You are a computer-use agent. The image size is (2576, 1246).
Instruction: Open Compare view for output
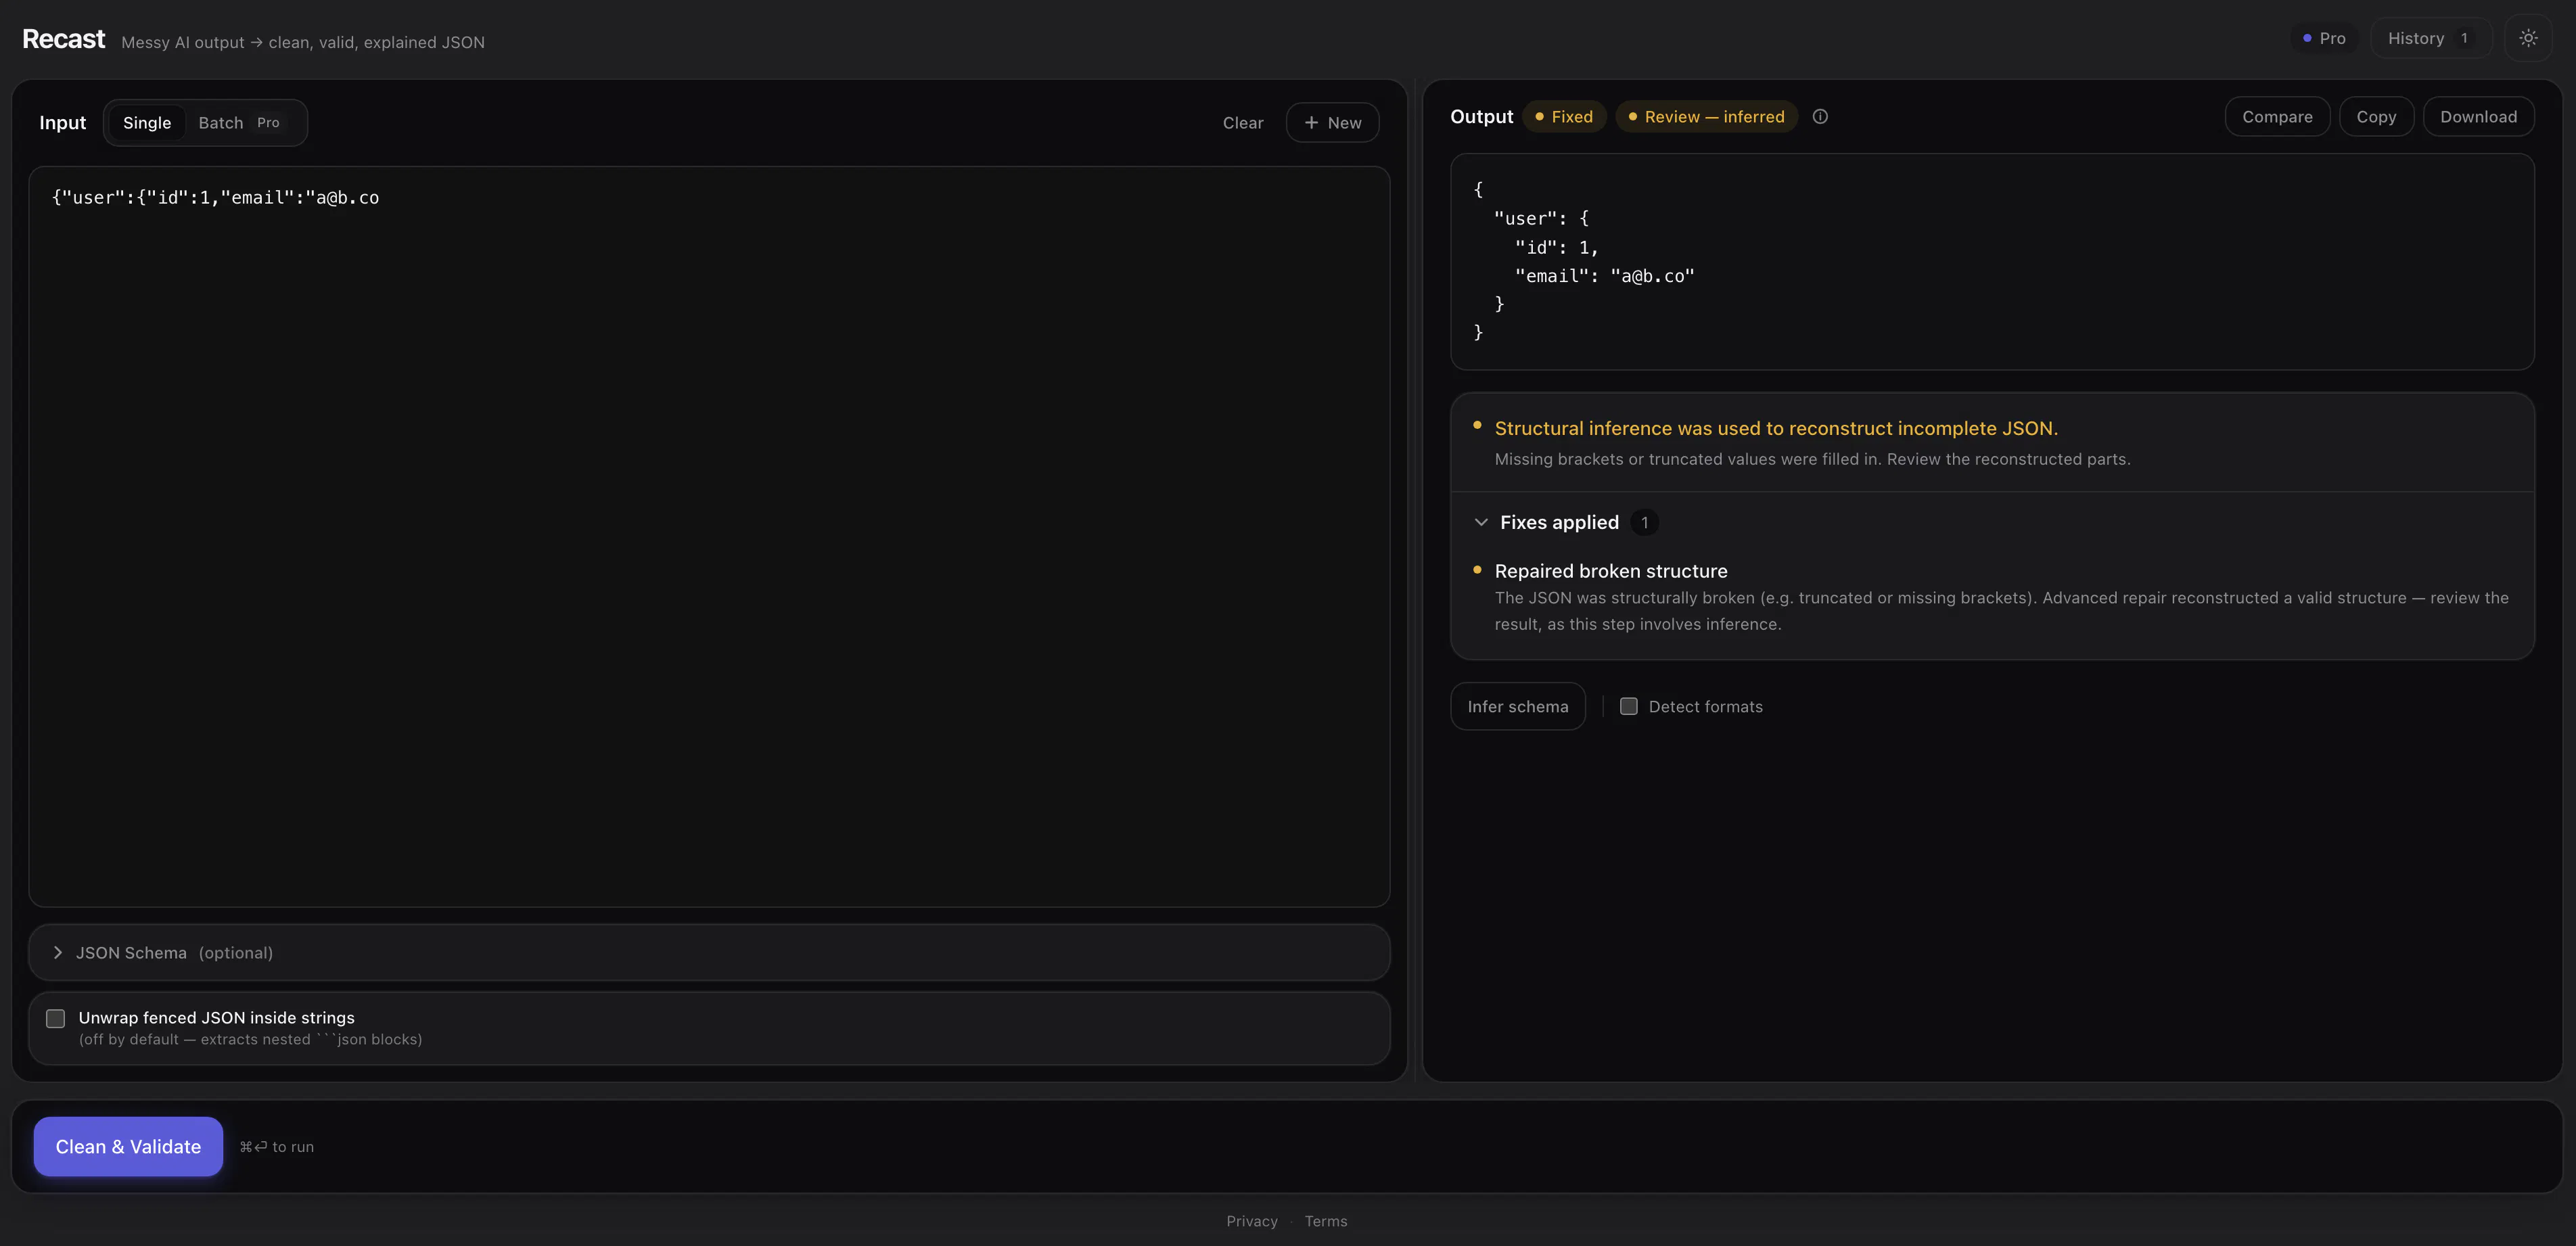point(2277,117)
